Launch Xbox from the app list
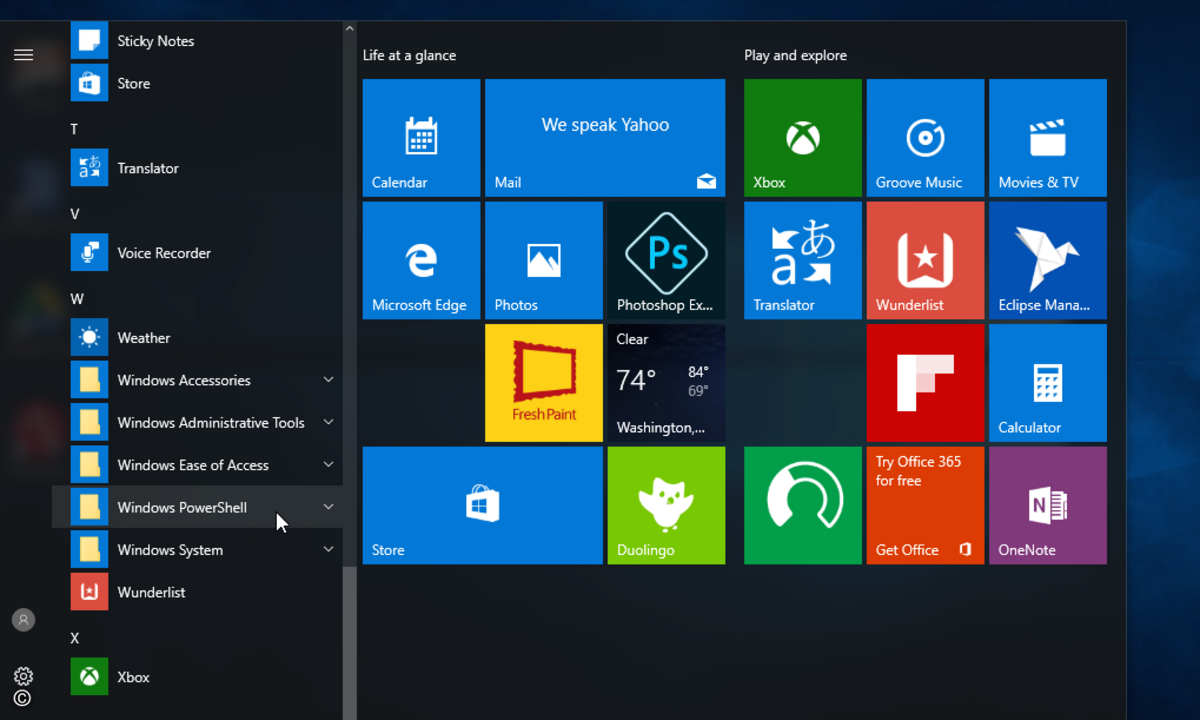 (x=197, y=677)
